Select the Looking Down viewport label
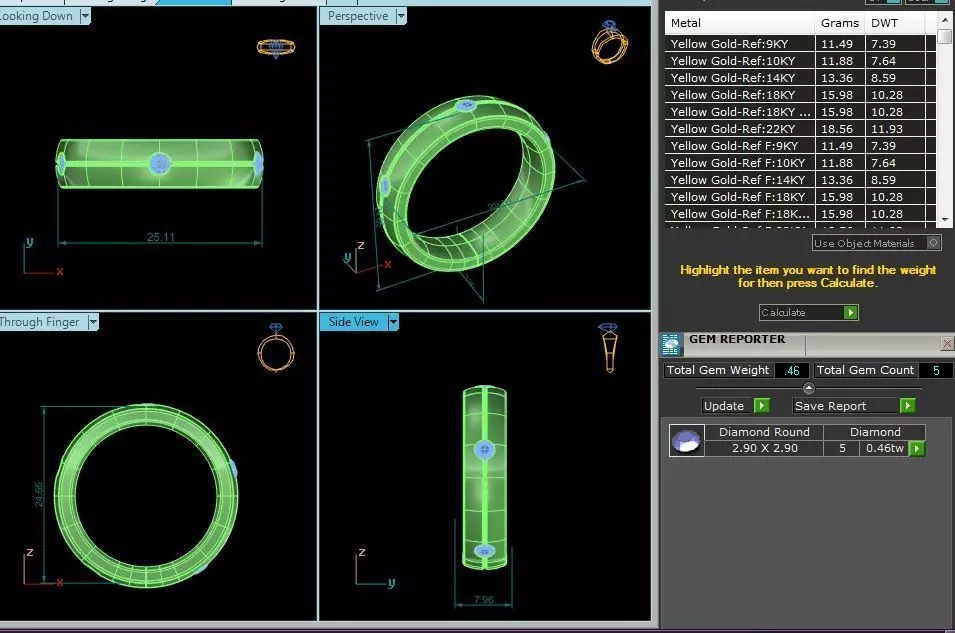955x633 pixels. tap(37, 16)
